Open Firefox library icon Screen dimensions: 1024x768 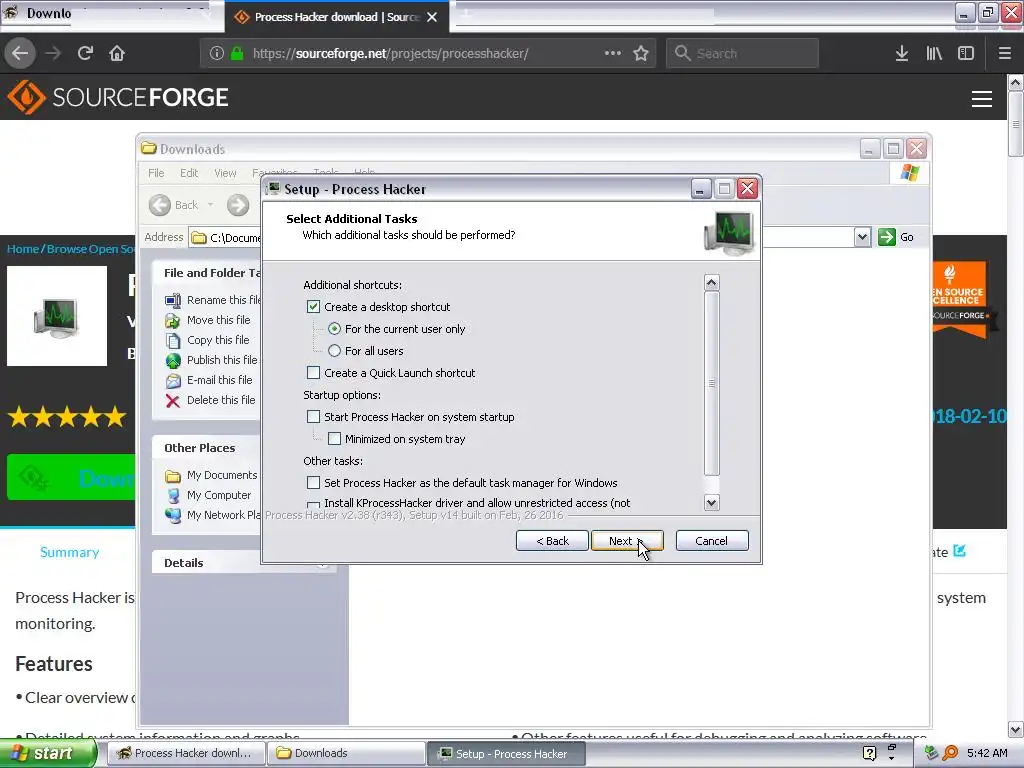934,53
